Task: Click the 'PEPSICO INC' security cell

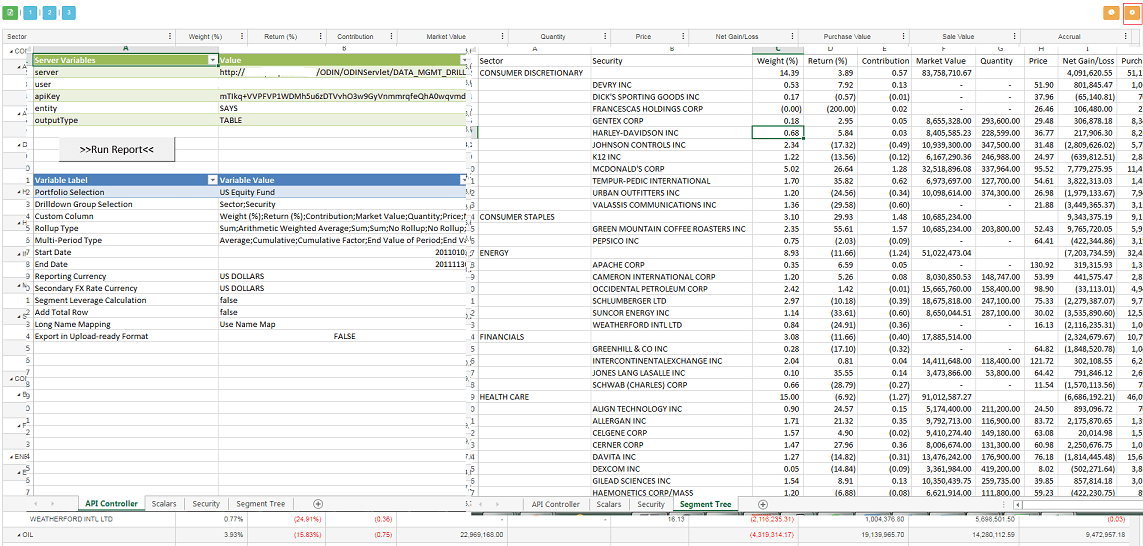Action: [671, 241]
